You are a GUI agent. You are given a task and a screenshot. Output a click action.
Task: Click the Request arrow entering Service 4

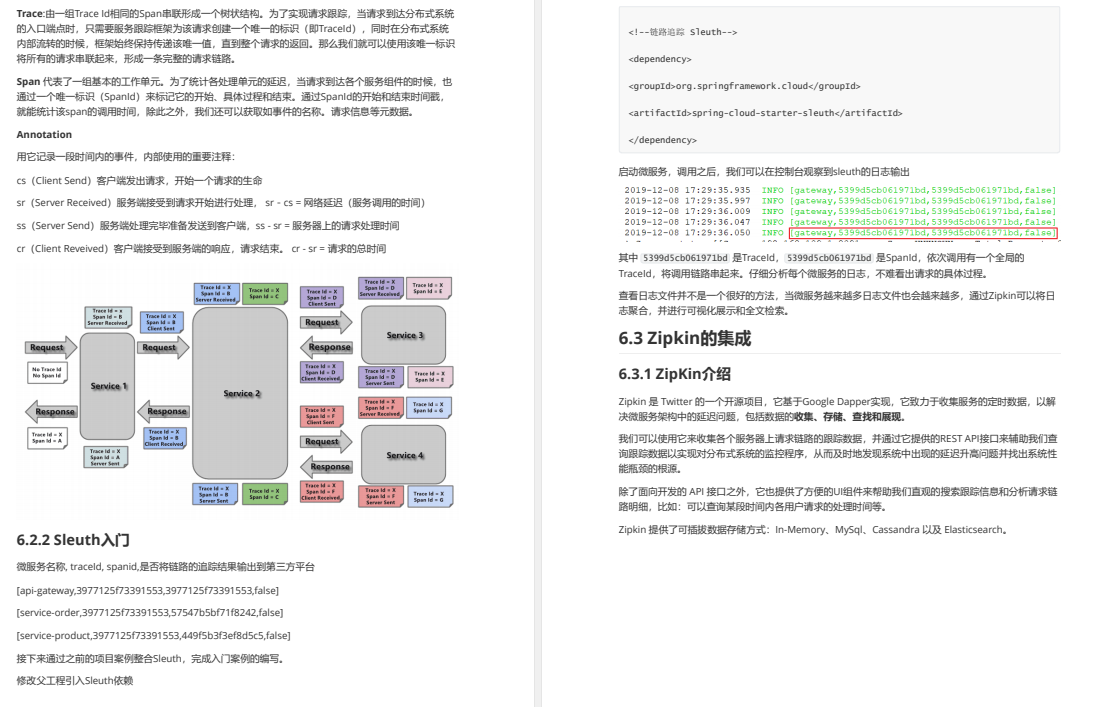[x=324, y=441]
